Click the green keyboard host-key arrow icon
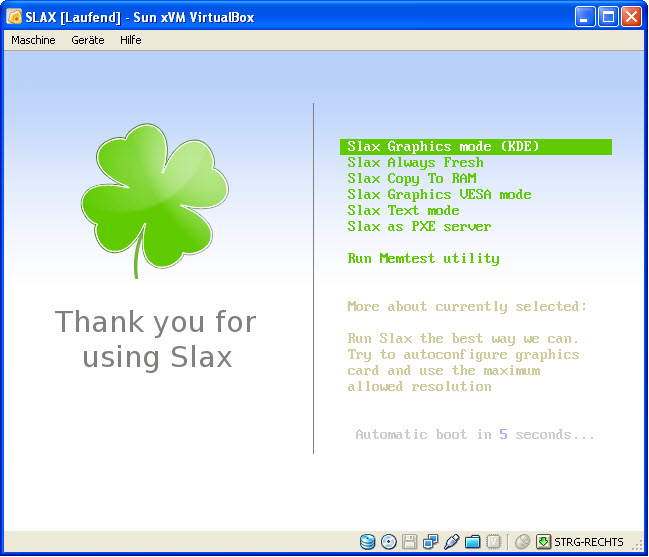This screenshot has width=649, height=557. pyautogui.click(x=543, y=542)
